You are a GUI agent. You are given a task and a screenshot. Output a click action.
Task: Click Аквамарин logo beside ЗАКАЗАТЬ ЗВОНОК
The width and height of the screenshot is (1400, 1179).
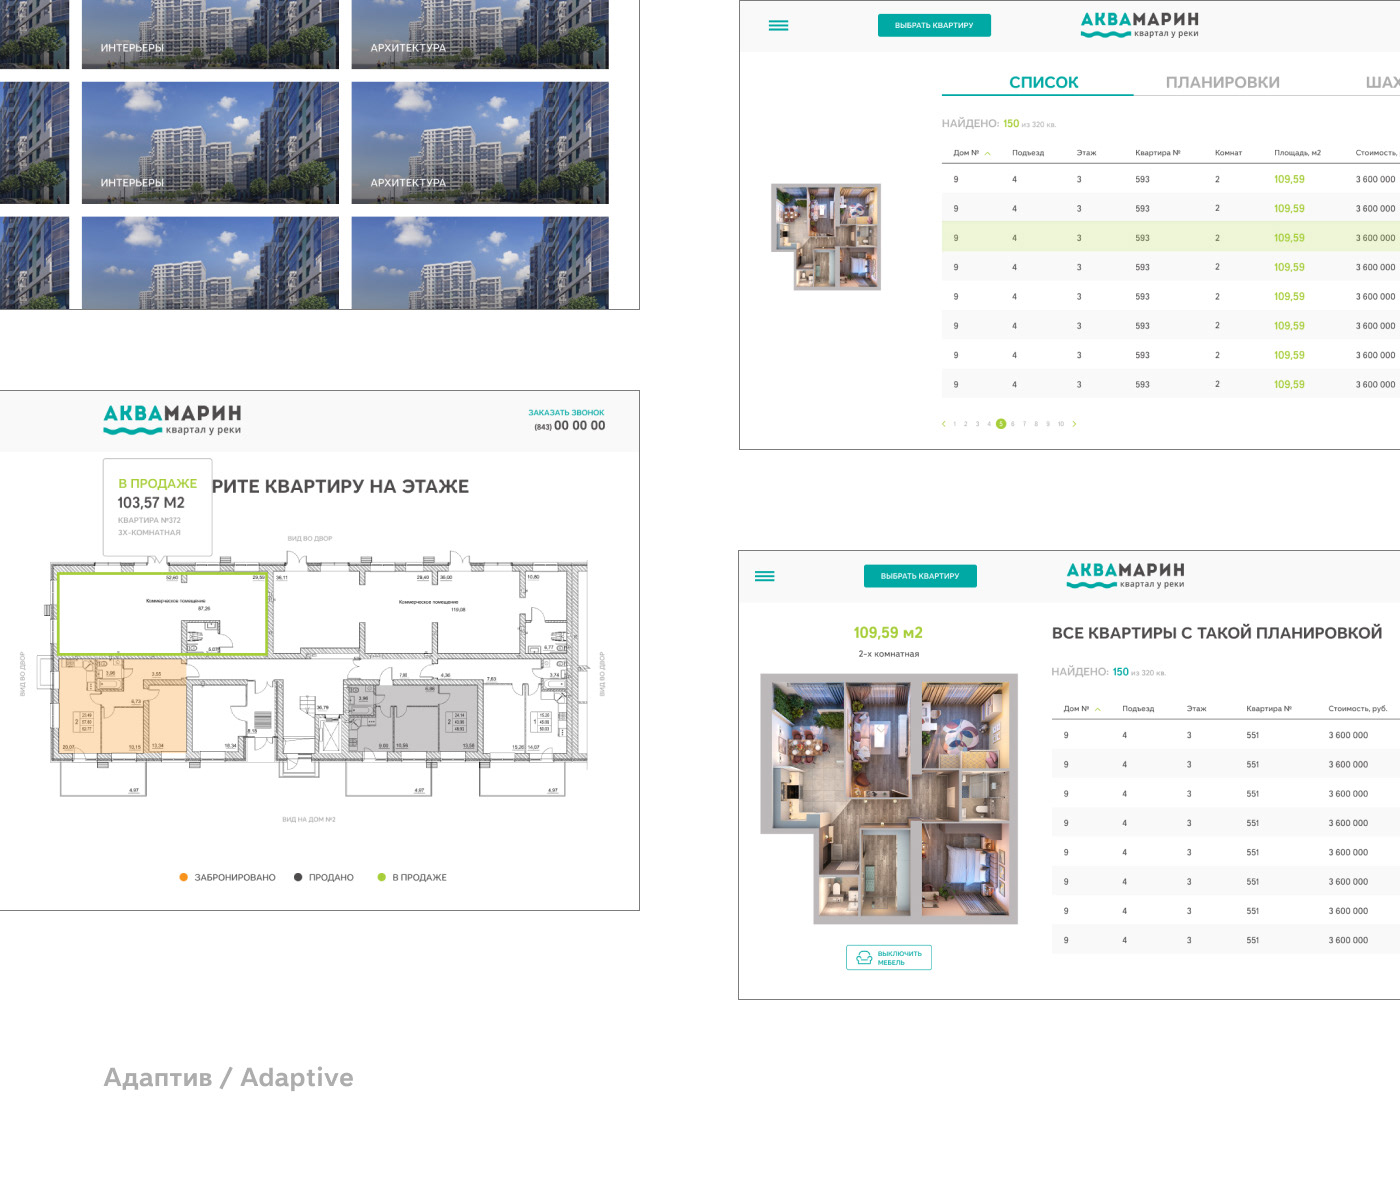pyautogui.click(x=172, y=419)
